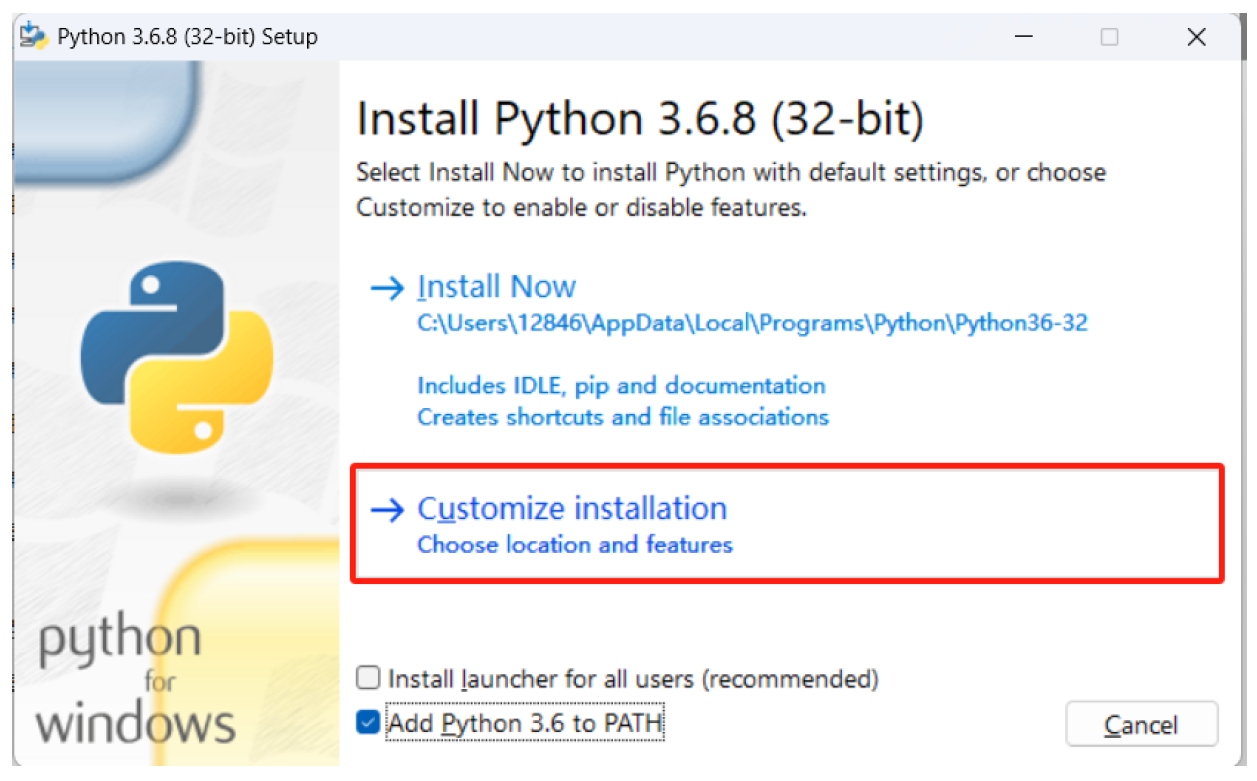
Task: Click the Python logo in the sidebar
Action: pos(178,356)
